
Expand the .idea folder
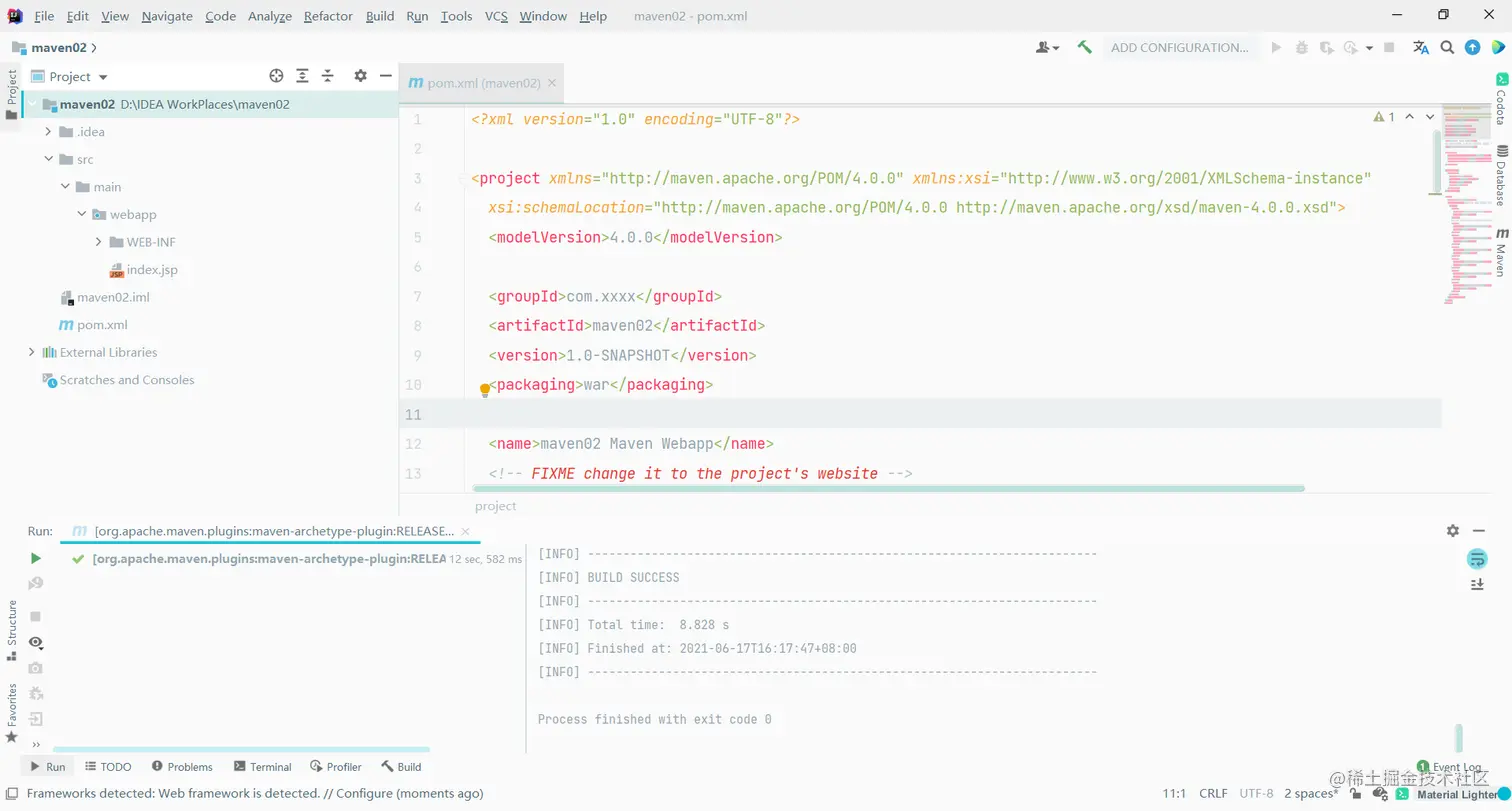(x=48, y=132)
